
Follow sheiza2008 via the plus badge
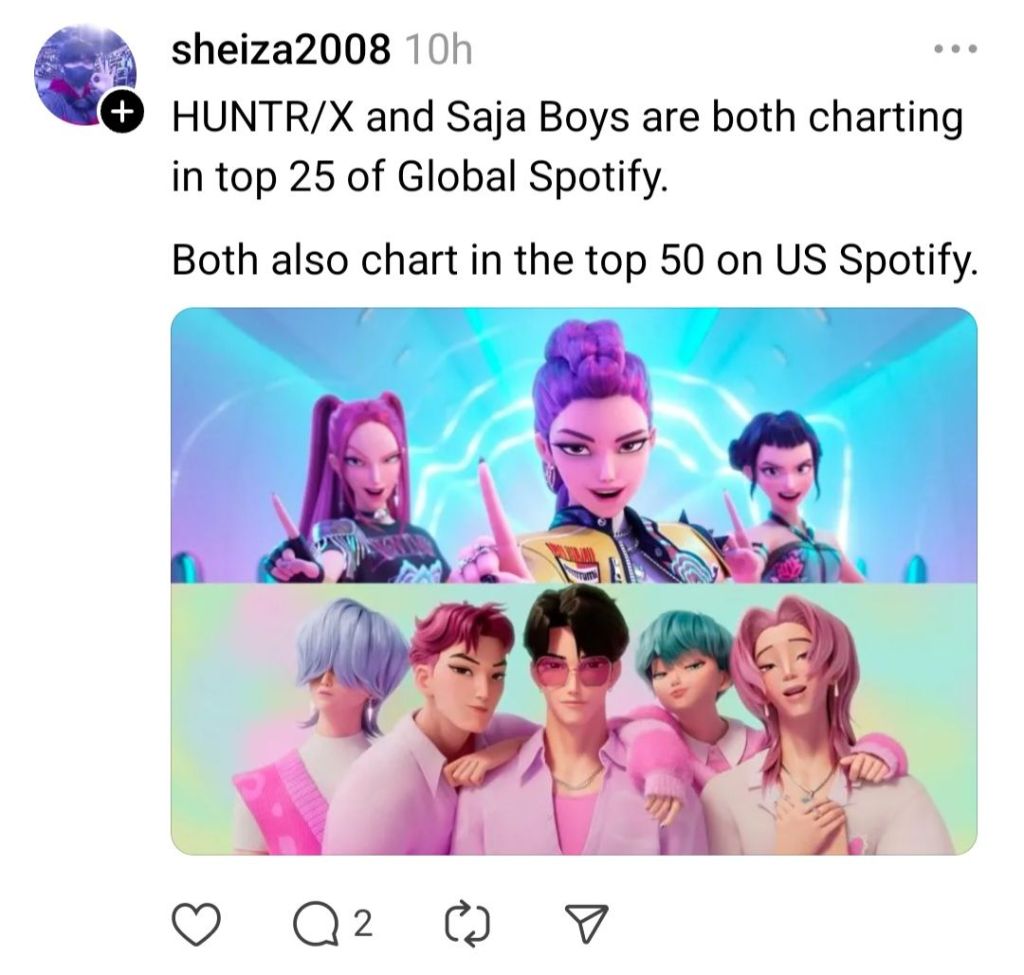(120, 113)
